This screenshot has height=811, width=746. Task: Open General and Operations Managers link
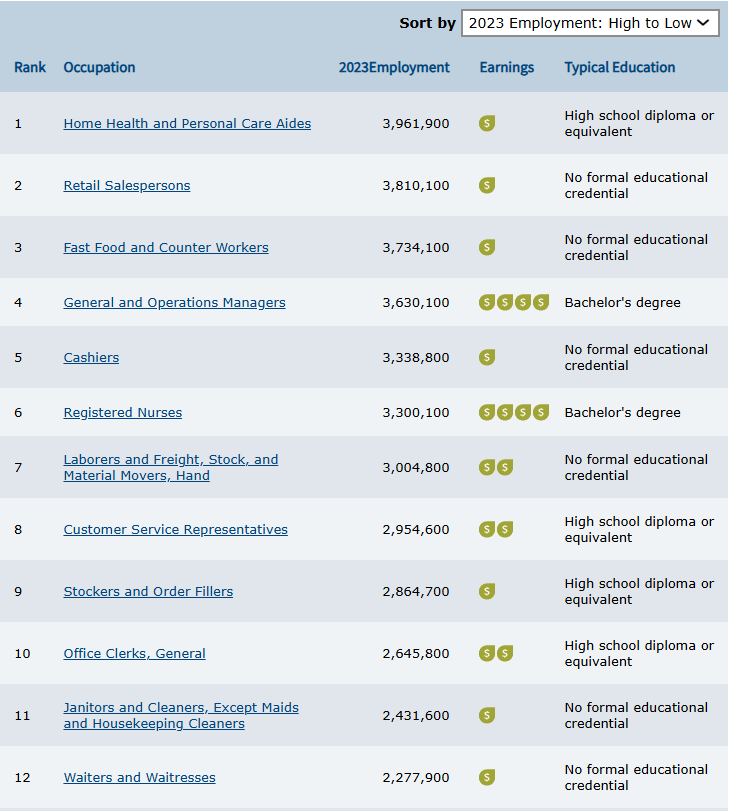pos(174,303)
